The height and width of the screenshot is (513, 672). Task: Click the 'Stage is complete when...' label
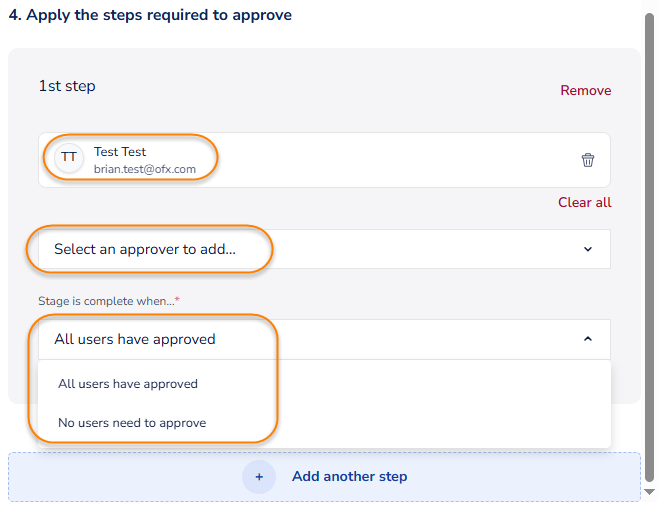coord(105,300)
